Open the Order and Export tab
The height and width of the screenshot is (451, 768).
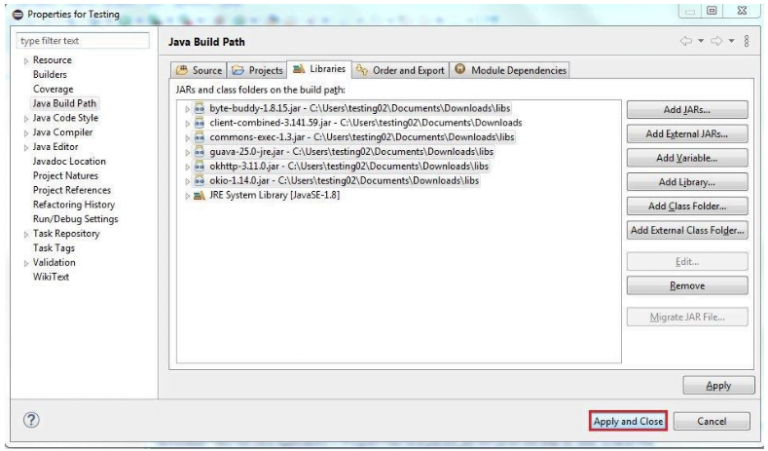(x=400, y=70)
